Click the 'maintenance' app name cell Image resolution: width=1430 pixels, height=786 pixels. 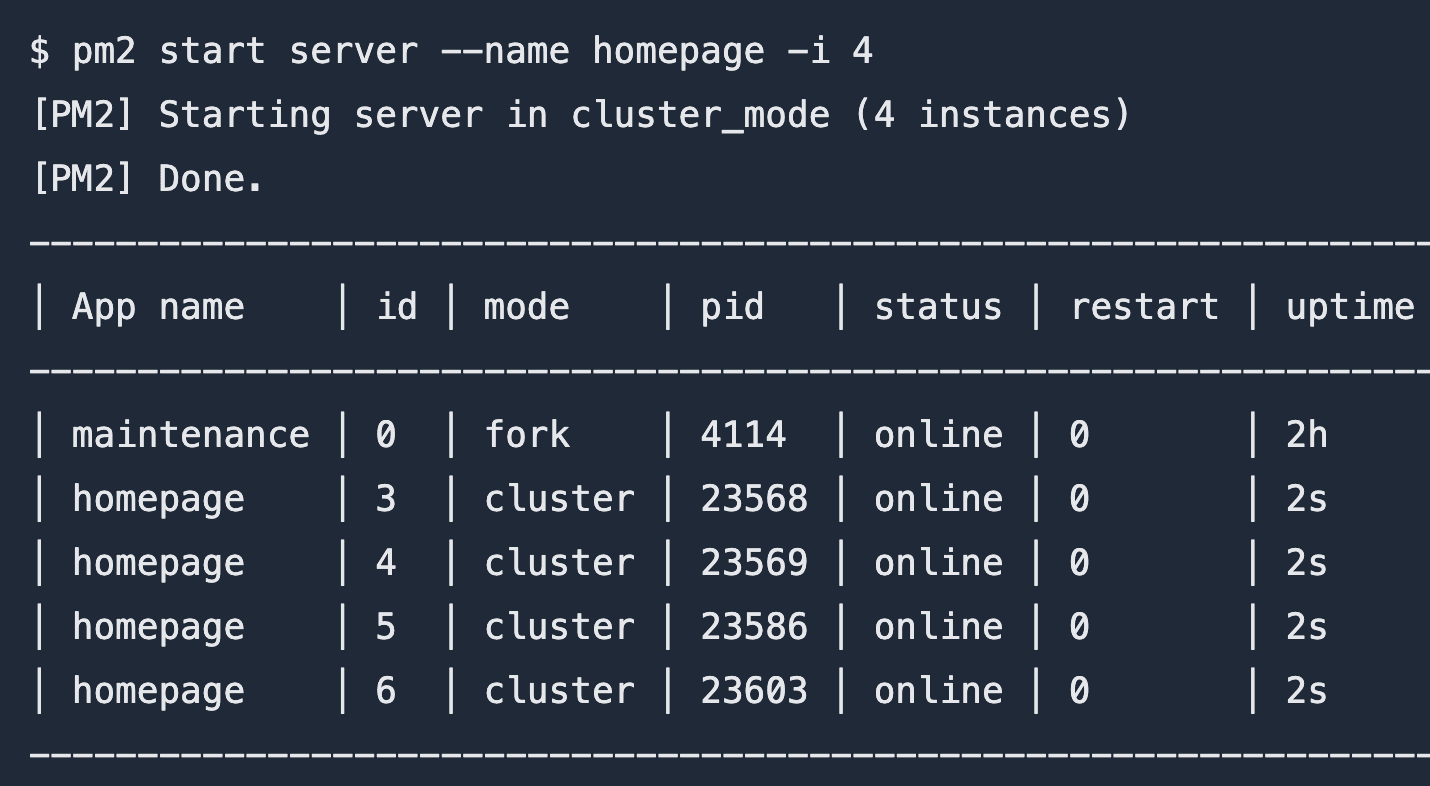pos(191,435)
